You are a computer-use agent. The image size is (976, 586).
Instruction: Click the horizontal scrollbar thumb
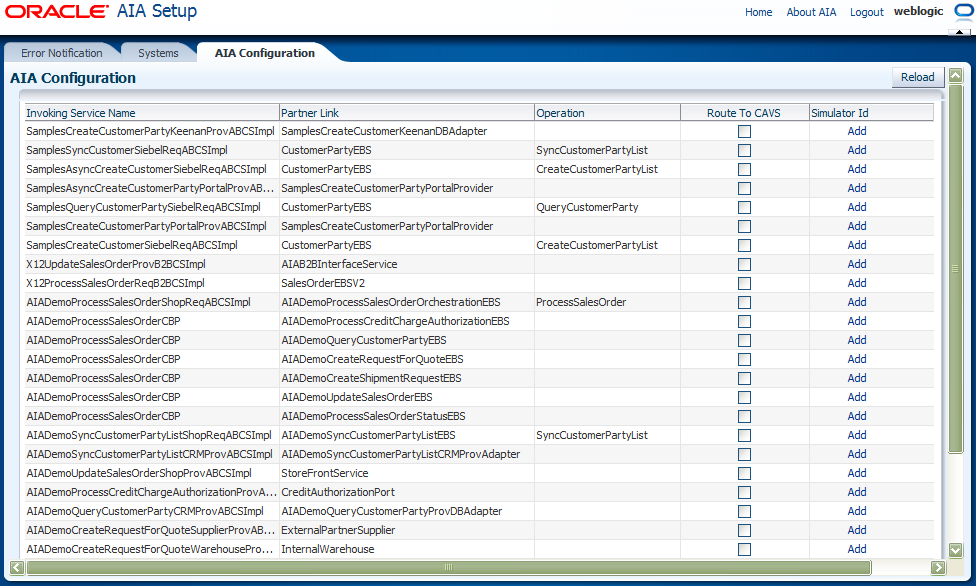[448, 567]
